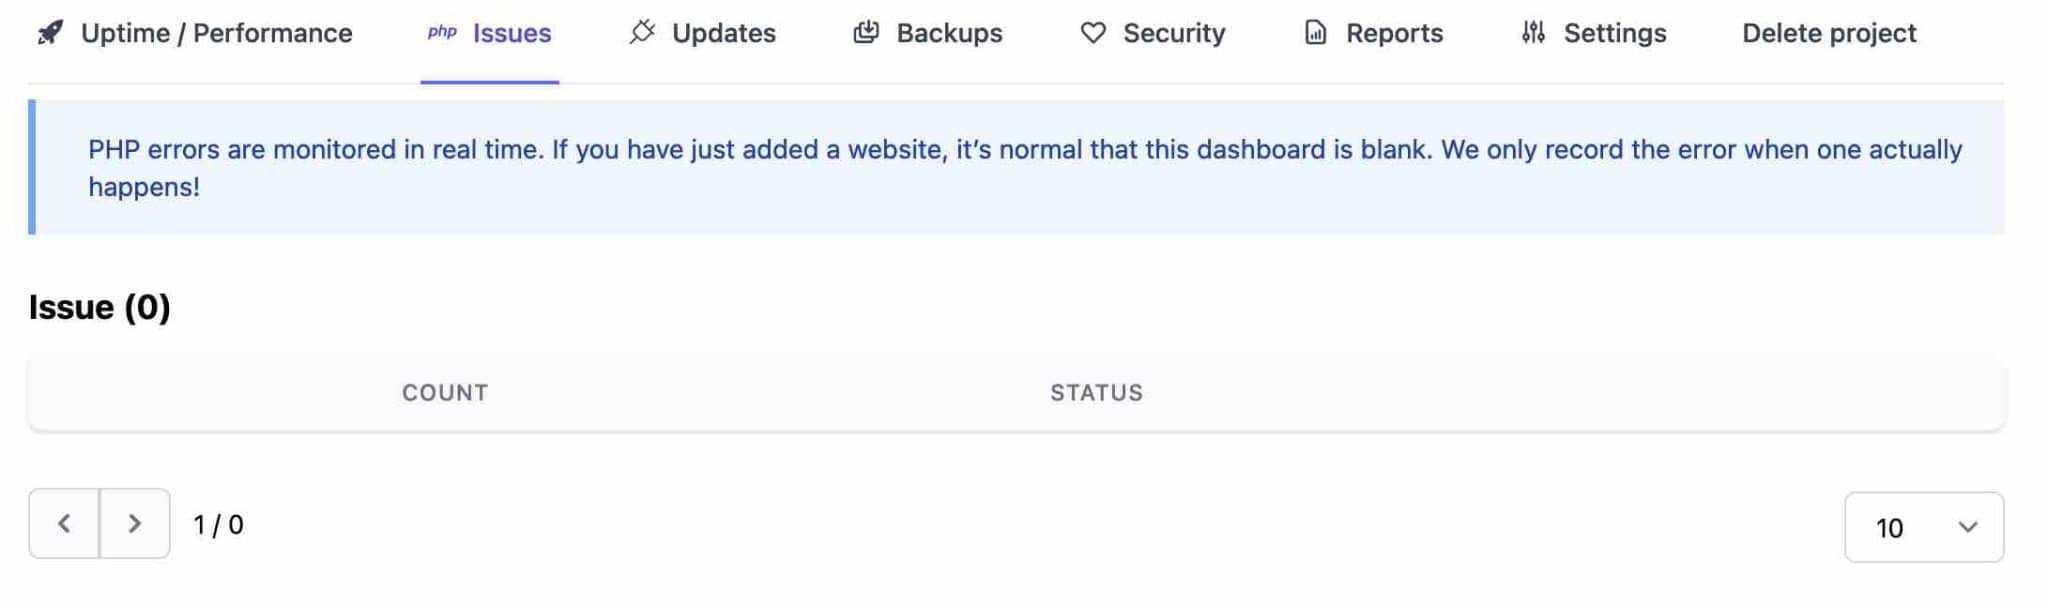Open the Reports section

coord(1395,33)
